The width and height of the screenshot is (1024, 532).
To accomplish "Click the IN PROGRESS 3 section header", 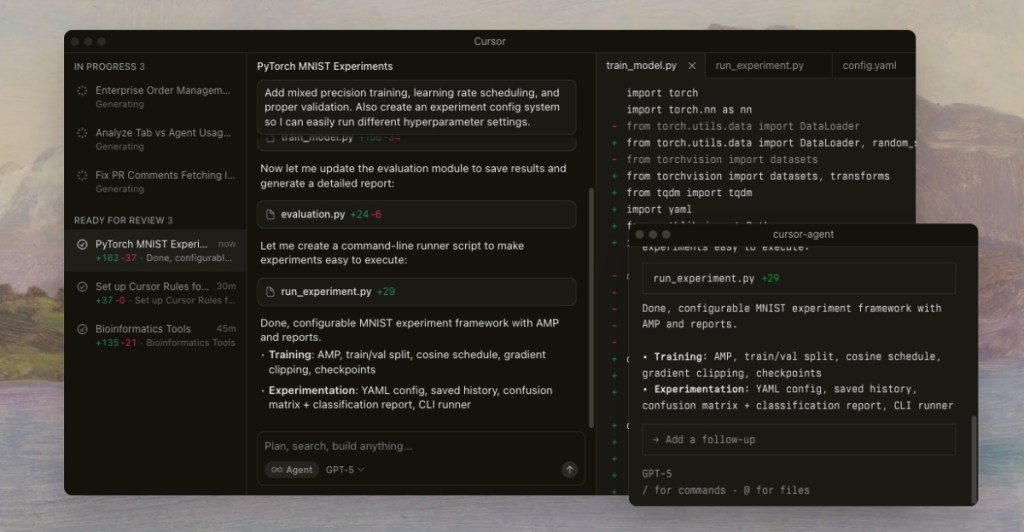I will 109,67.
